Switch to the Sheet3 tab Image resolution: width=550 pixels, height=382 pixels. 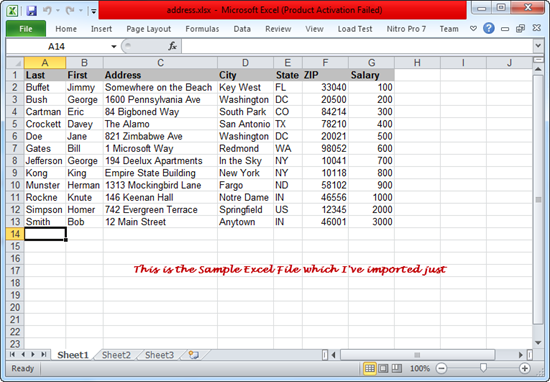(160, 355)
